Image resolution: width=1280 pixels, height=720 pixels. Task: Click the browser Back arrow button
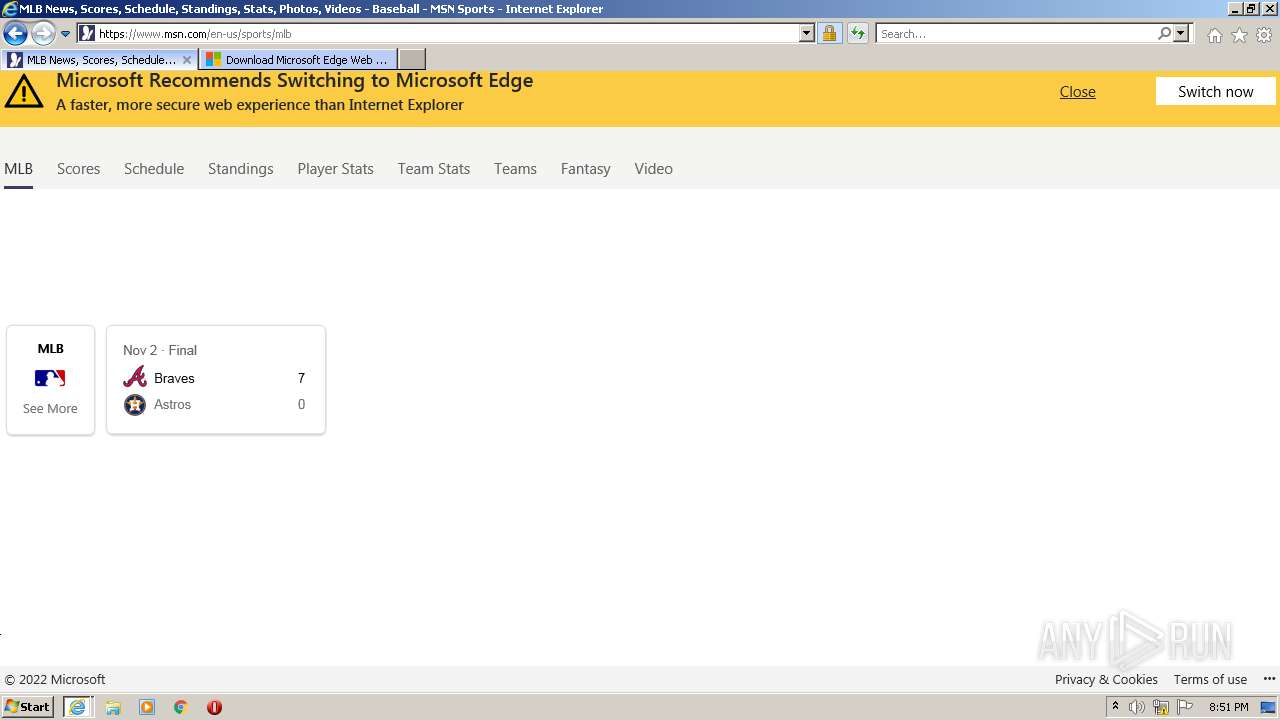coord(15,33)
